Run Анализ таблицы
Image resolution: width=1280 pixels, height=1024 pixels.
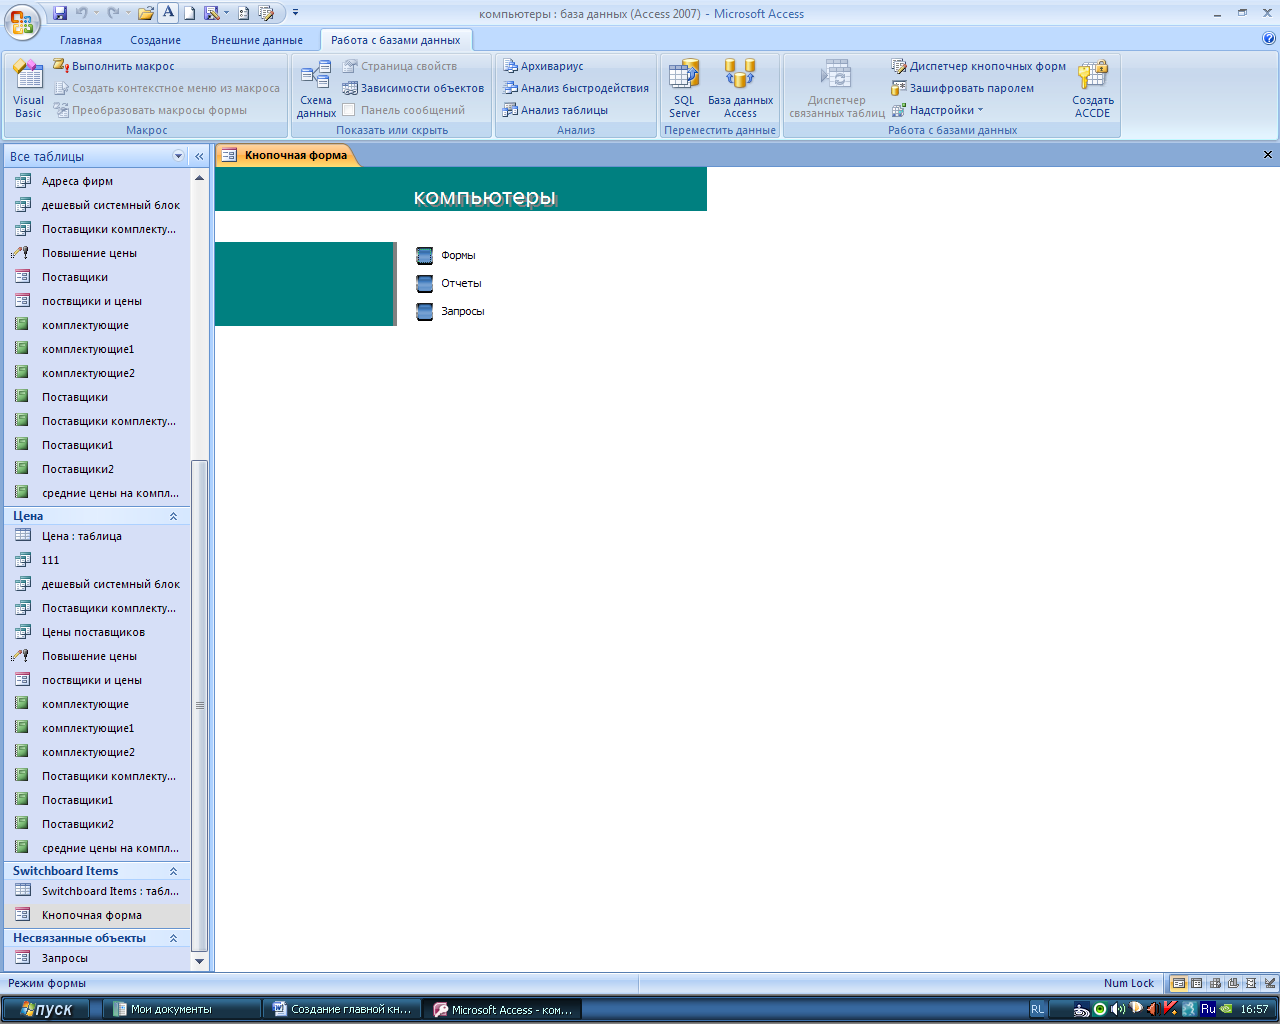pos(555,110)
